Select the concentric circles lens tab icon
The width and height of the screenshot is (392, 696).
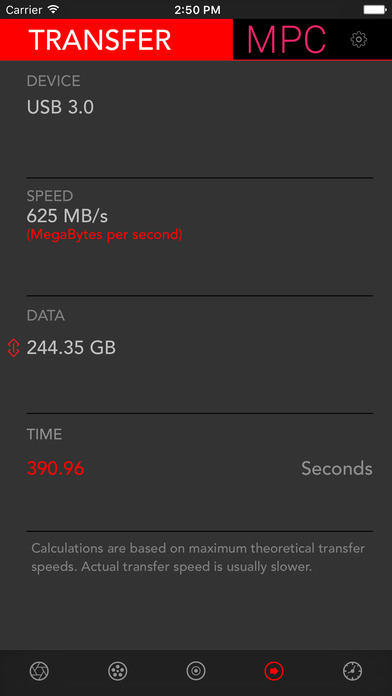[x=196, y=671]
